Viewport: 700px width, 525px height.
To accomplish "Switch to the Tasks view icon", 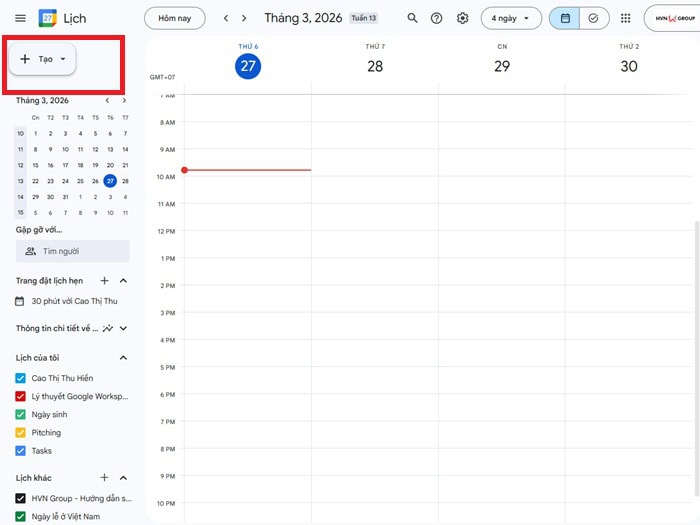I will click(x=593, y=18).
